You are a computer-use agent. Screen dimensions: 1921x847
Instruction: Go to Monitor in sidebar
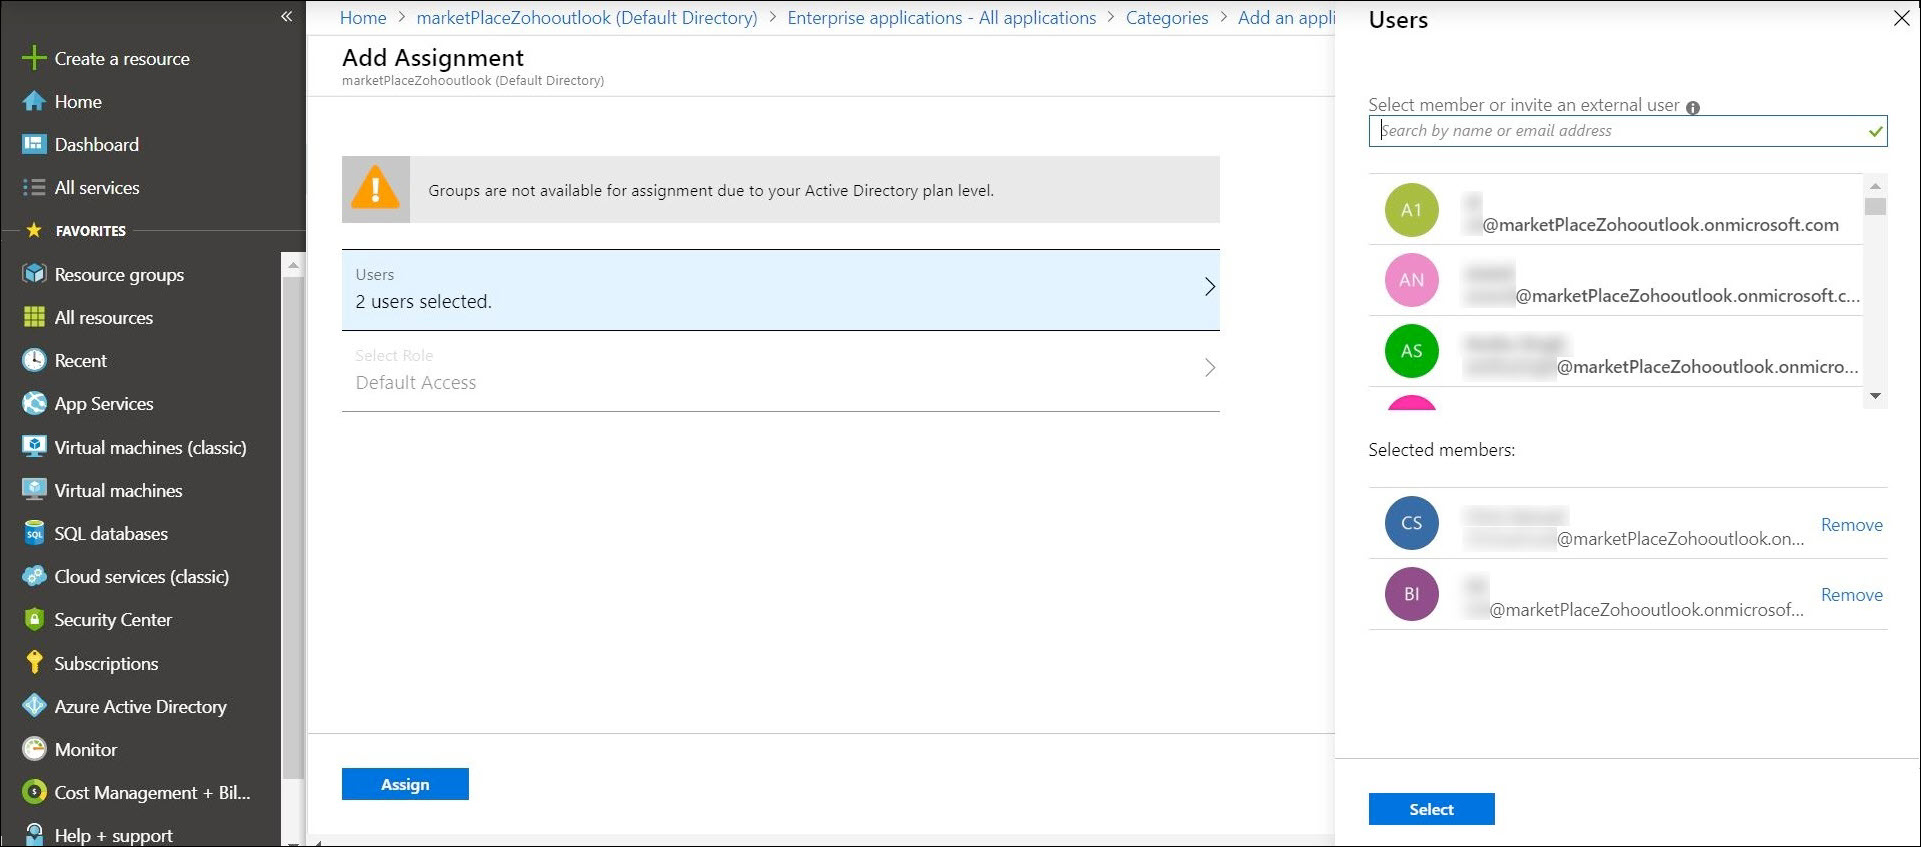click(x=86, y=749)
